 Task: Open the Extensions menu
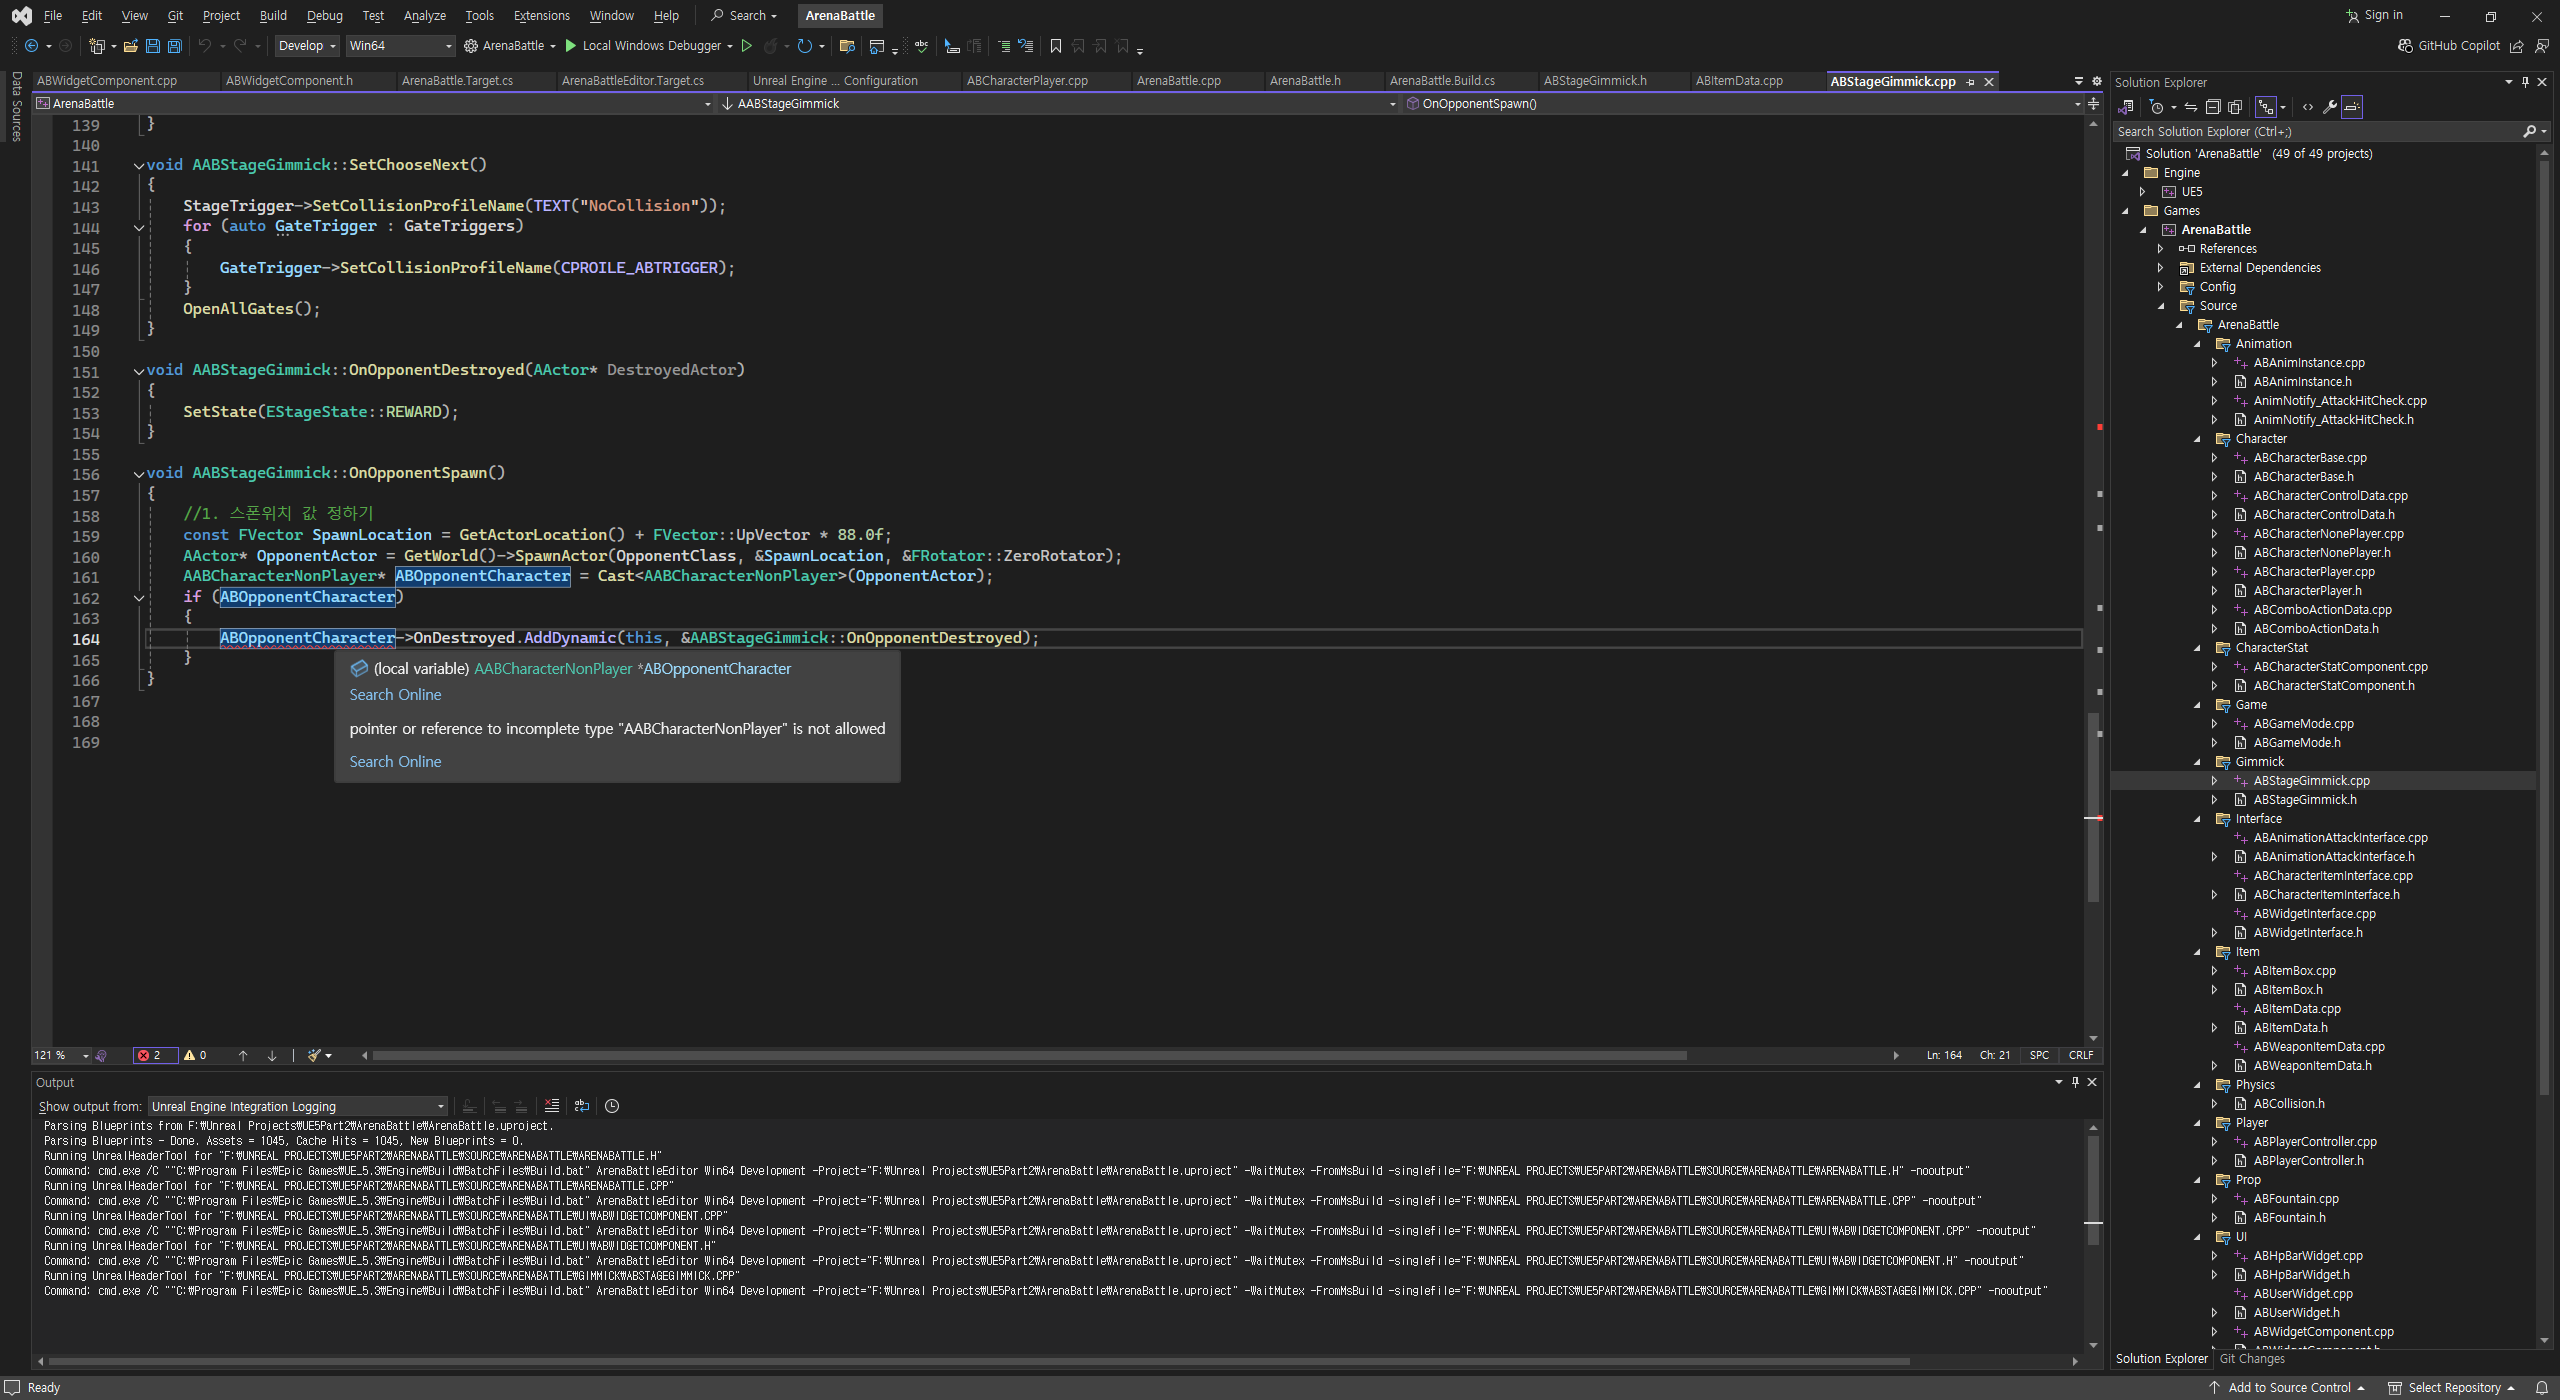(x=541, y=15)
